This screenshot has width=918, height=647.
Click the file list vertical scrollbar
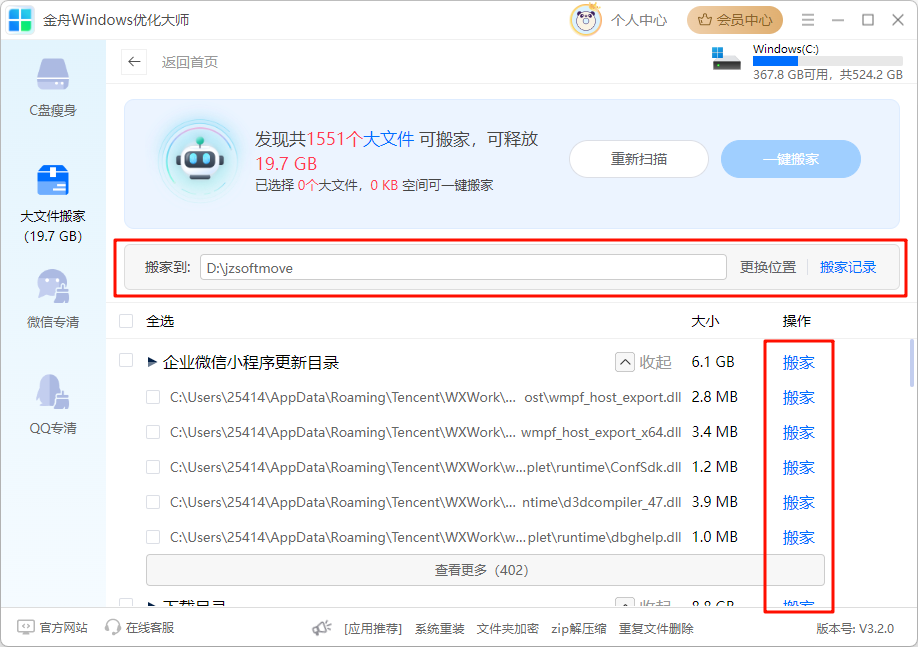pyautogui.click(x=912, y=363)
